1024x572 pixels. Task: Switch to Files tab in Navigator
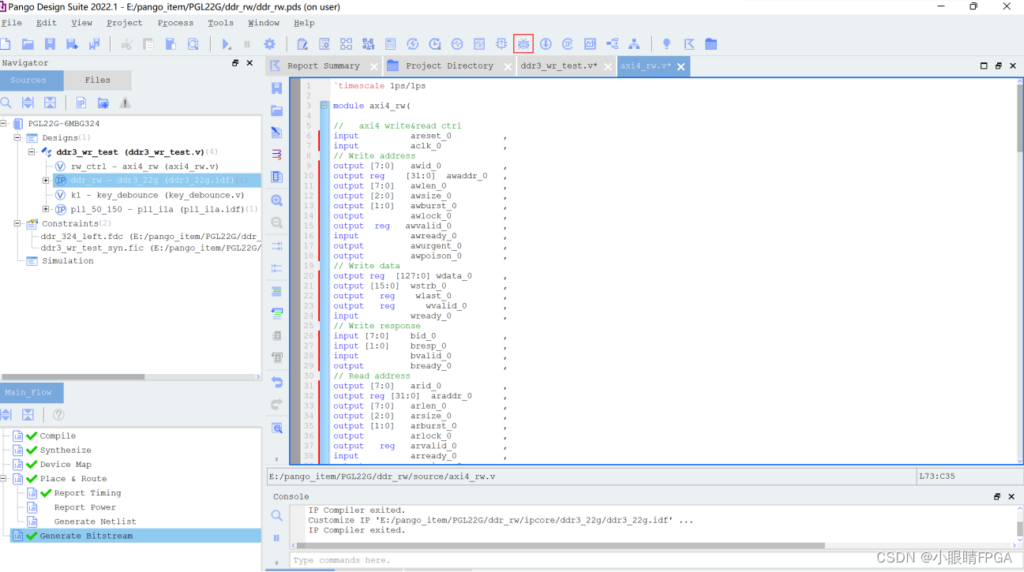point(97,80)
